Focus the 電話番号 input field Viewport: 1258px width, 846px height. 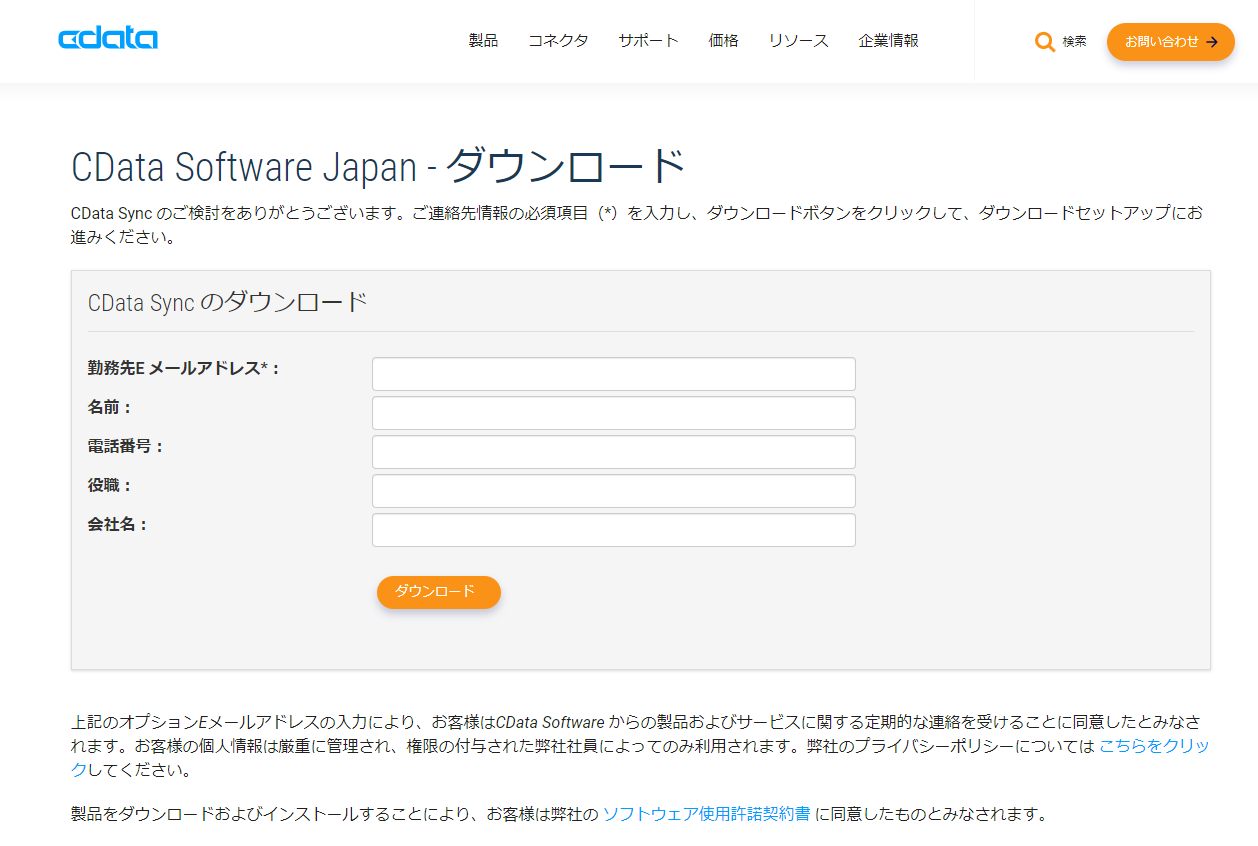[x=614, y=452]
